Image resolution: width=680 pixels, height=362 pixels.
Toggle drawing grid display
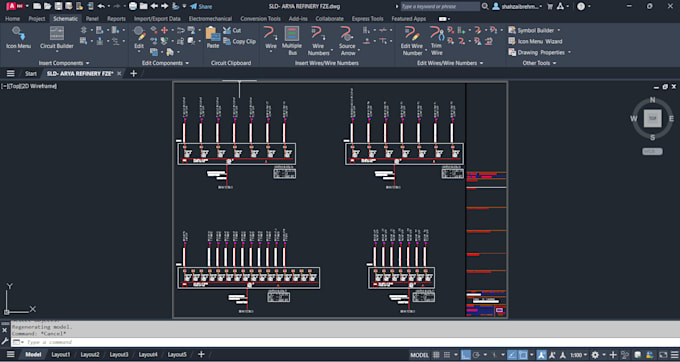[436, 355]
